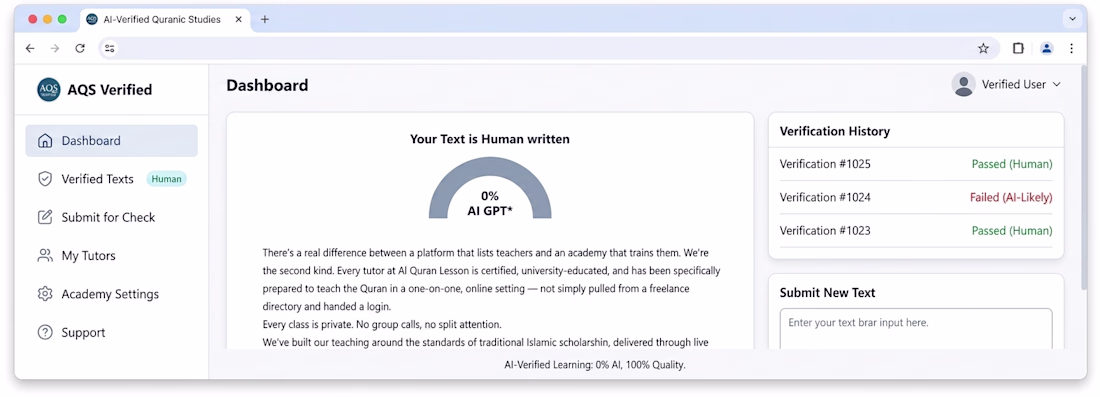Click the 0% AI GPT gauge
Screen dimensions: 1100x397
[x=490, y=188]
